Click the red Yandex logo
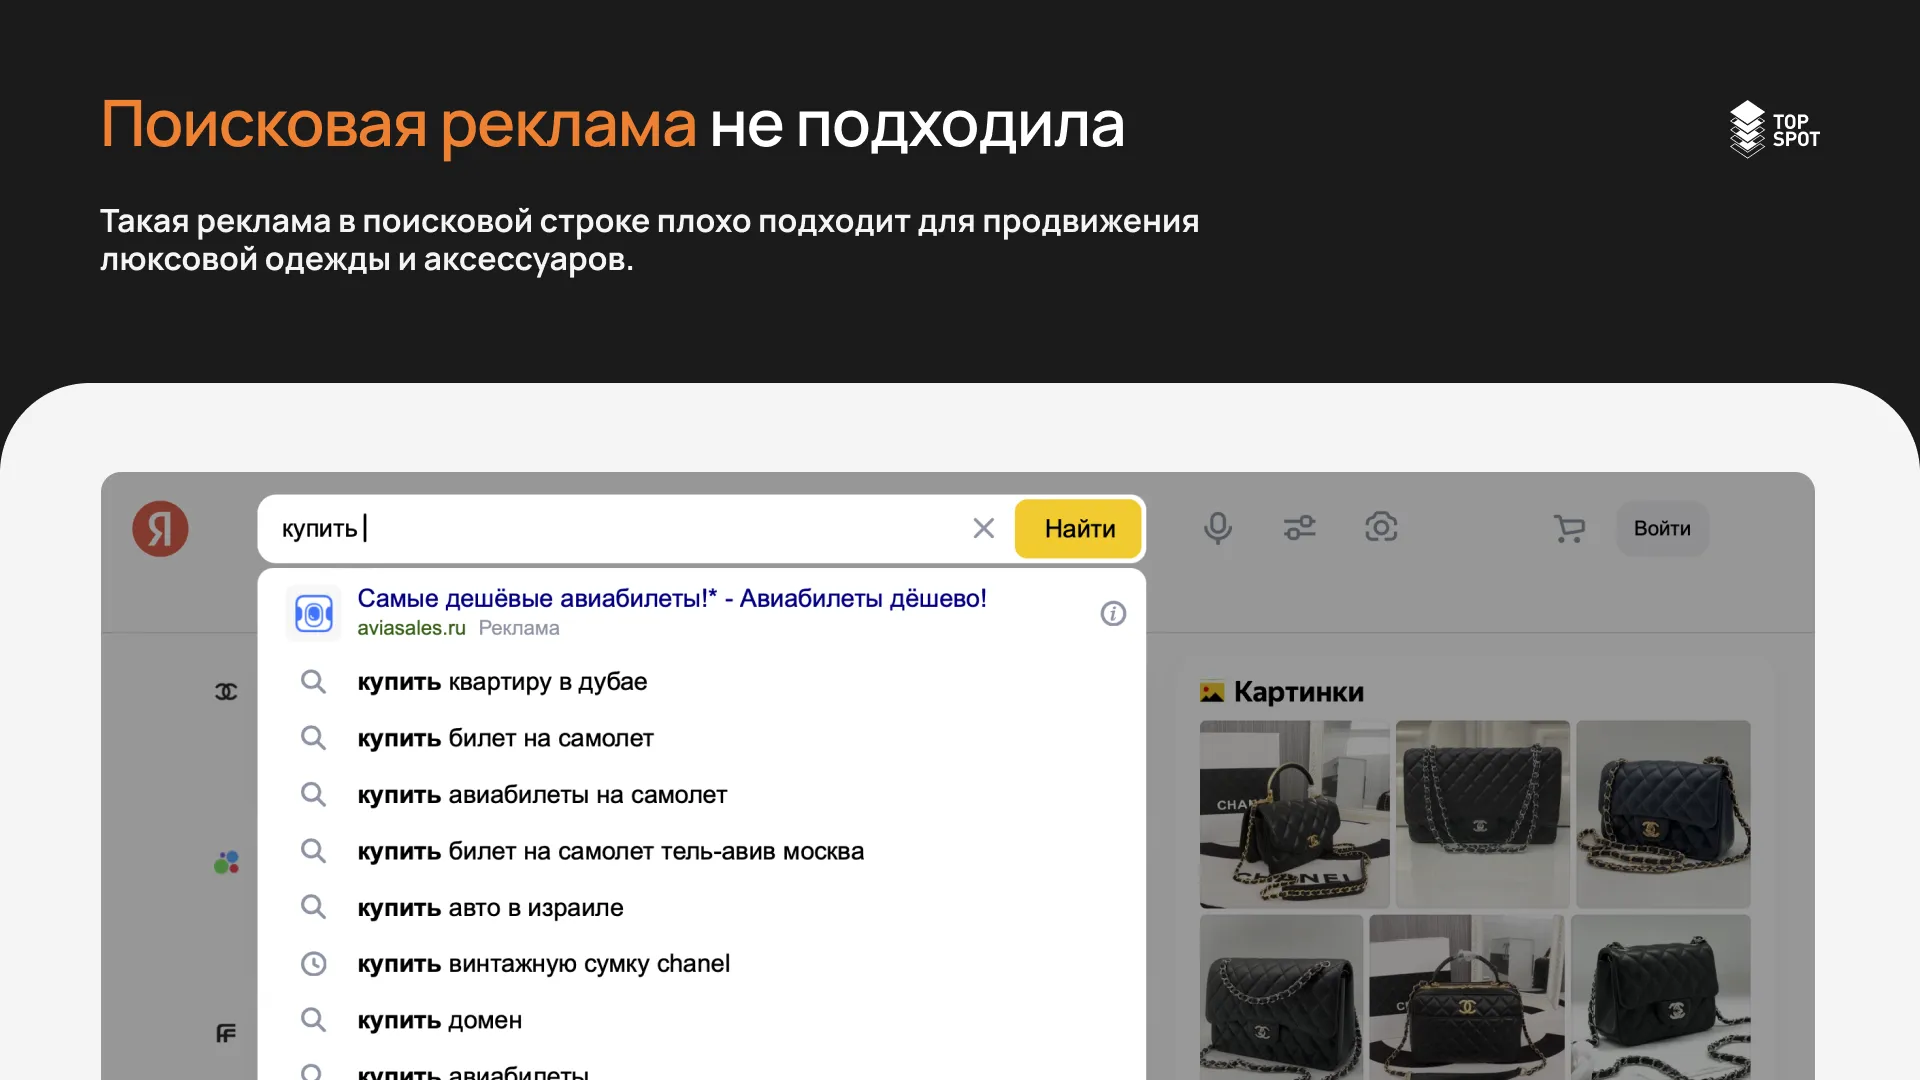 160,529
